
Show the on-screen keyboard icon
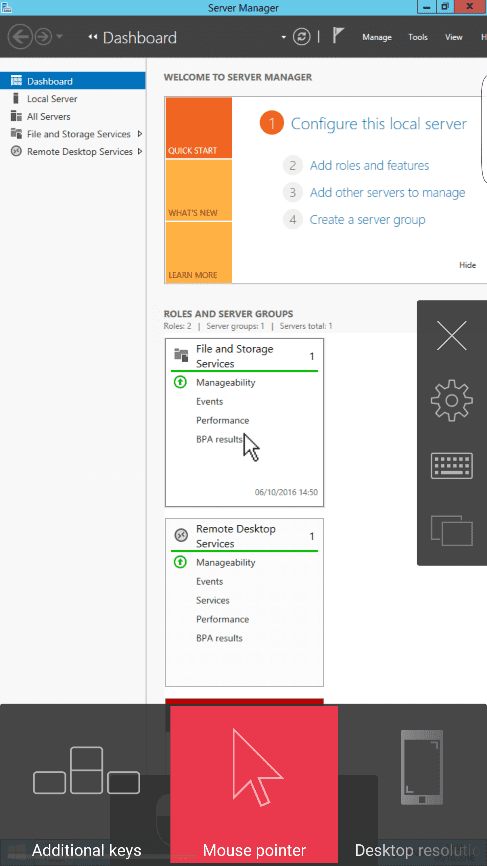click(452, 466)
